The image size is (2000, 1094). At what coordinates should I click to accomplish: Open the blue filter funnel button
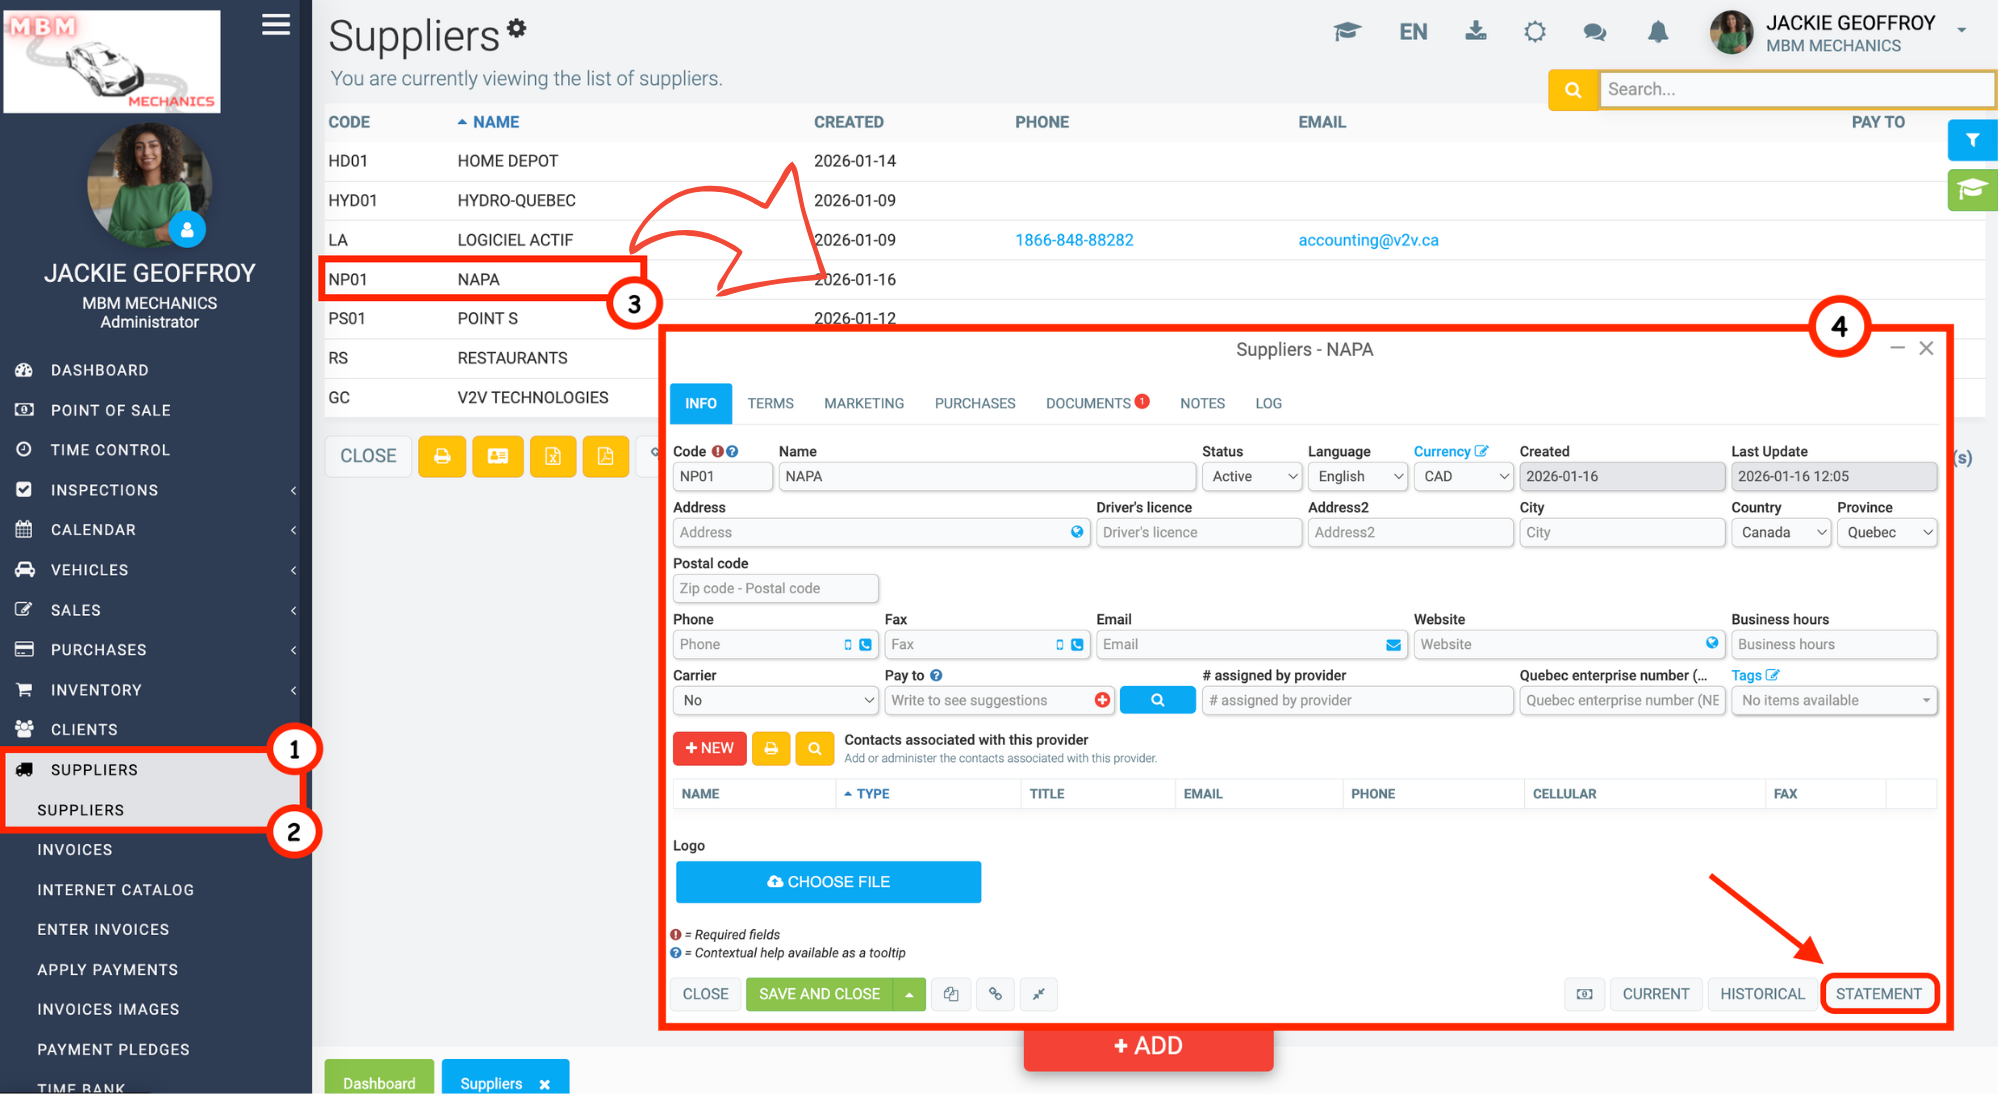1971,141
